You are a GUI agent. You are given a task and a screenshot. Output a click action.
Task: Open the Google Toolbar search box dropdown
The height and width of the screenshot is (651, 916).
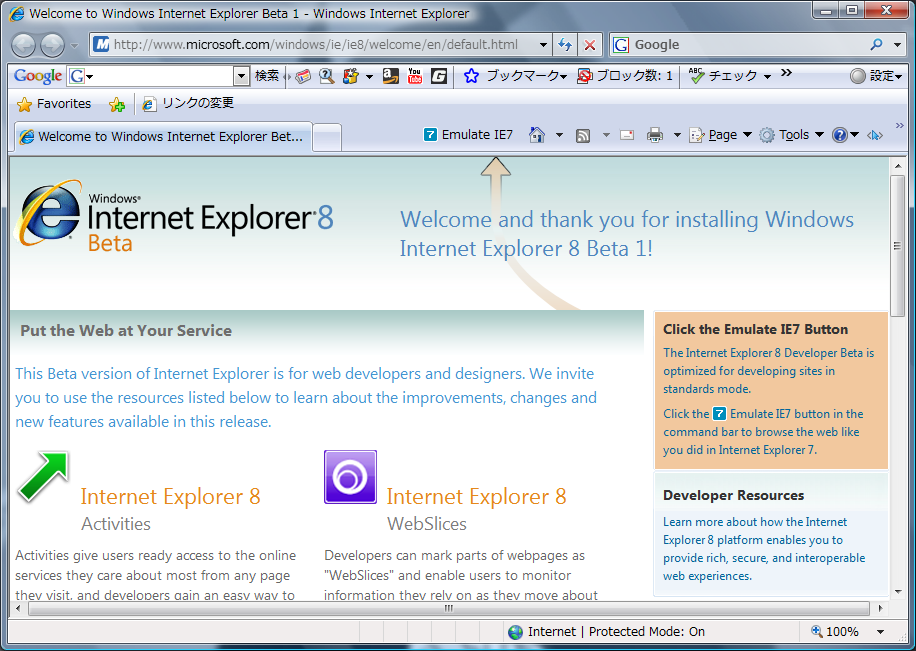pos(241,76)
